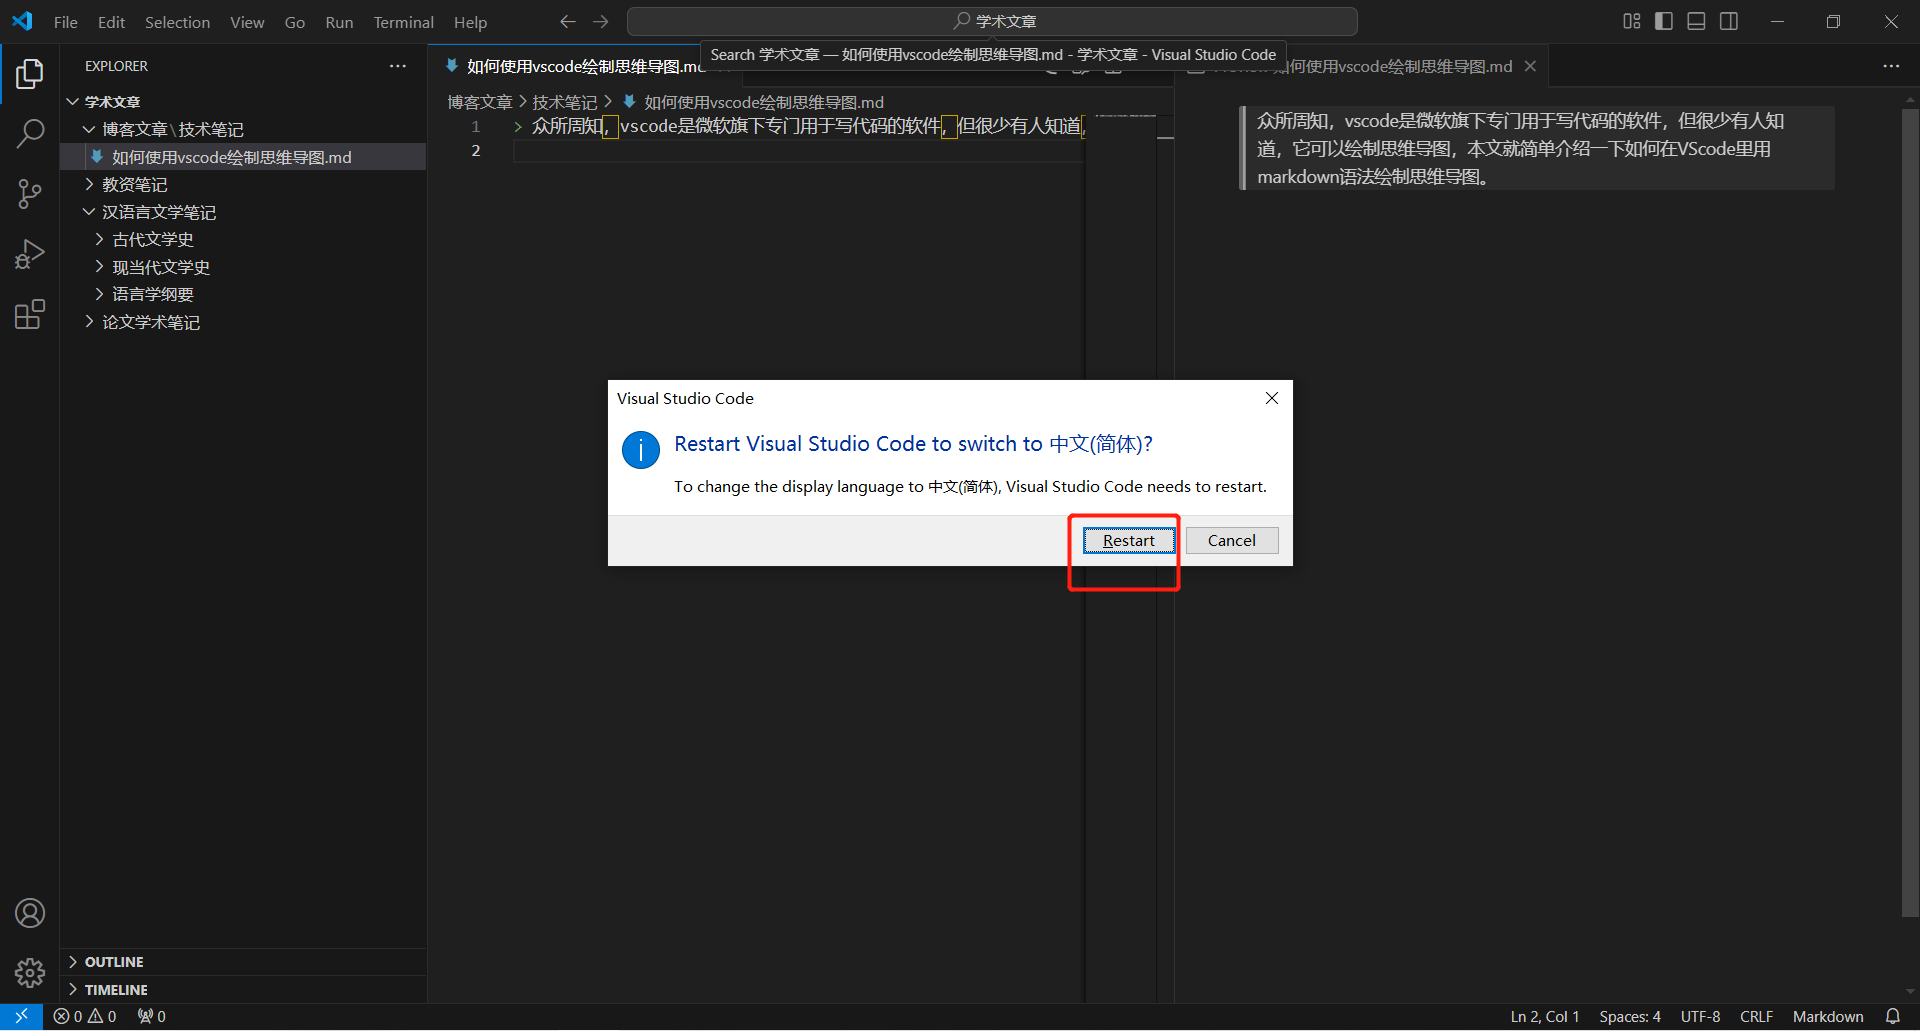
Task: Click line number 2 in the editor gutter
Action: point(476,151)
